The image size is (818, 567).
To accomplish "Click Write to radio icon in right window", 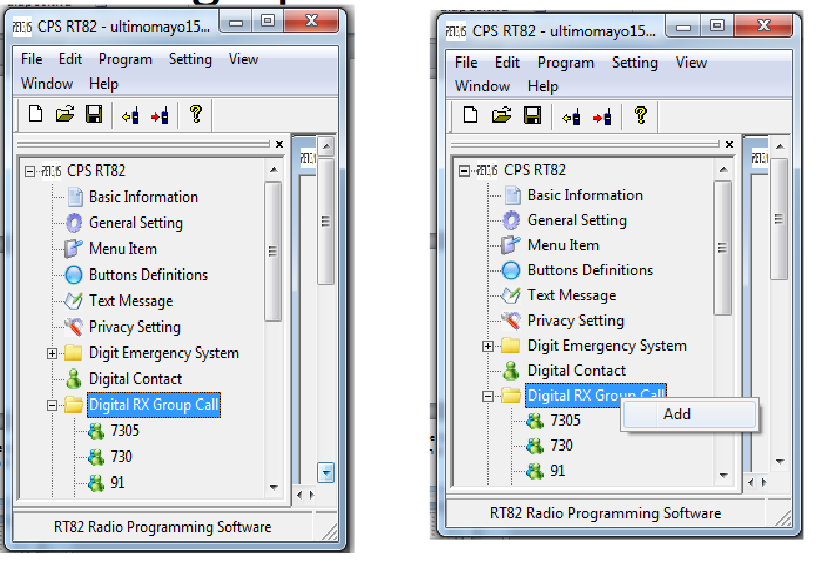I will click(602, 117).
